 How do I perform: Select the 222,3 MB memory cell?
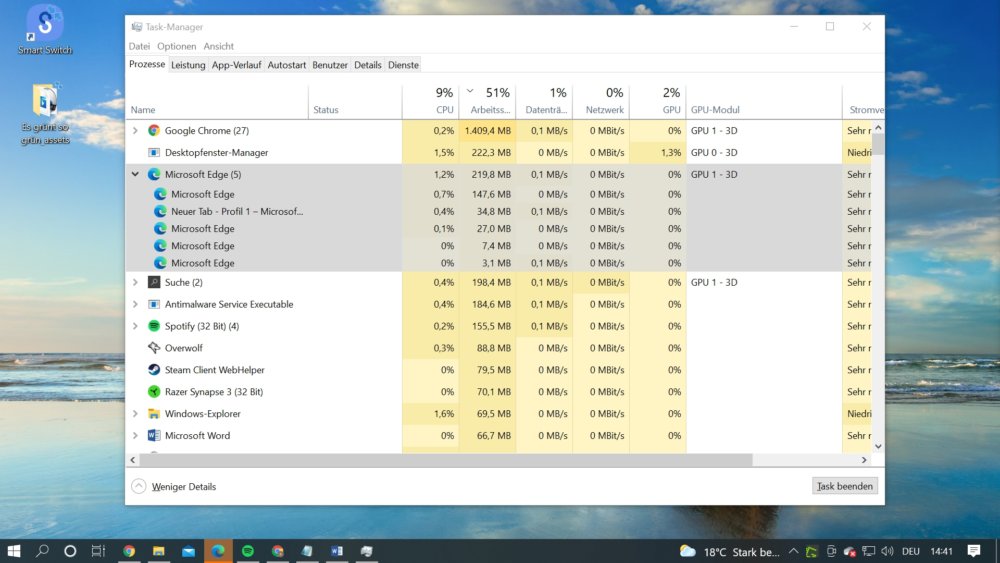(x=487, y=152)
